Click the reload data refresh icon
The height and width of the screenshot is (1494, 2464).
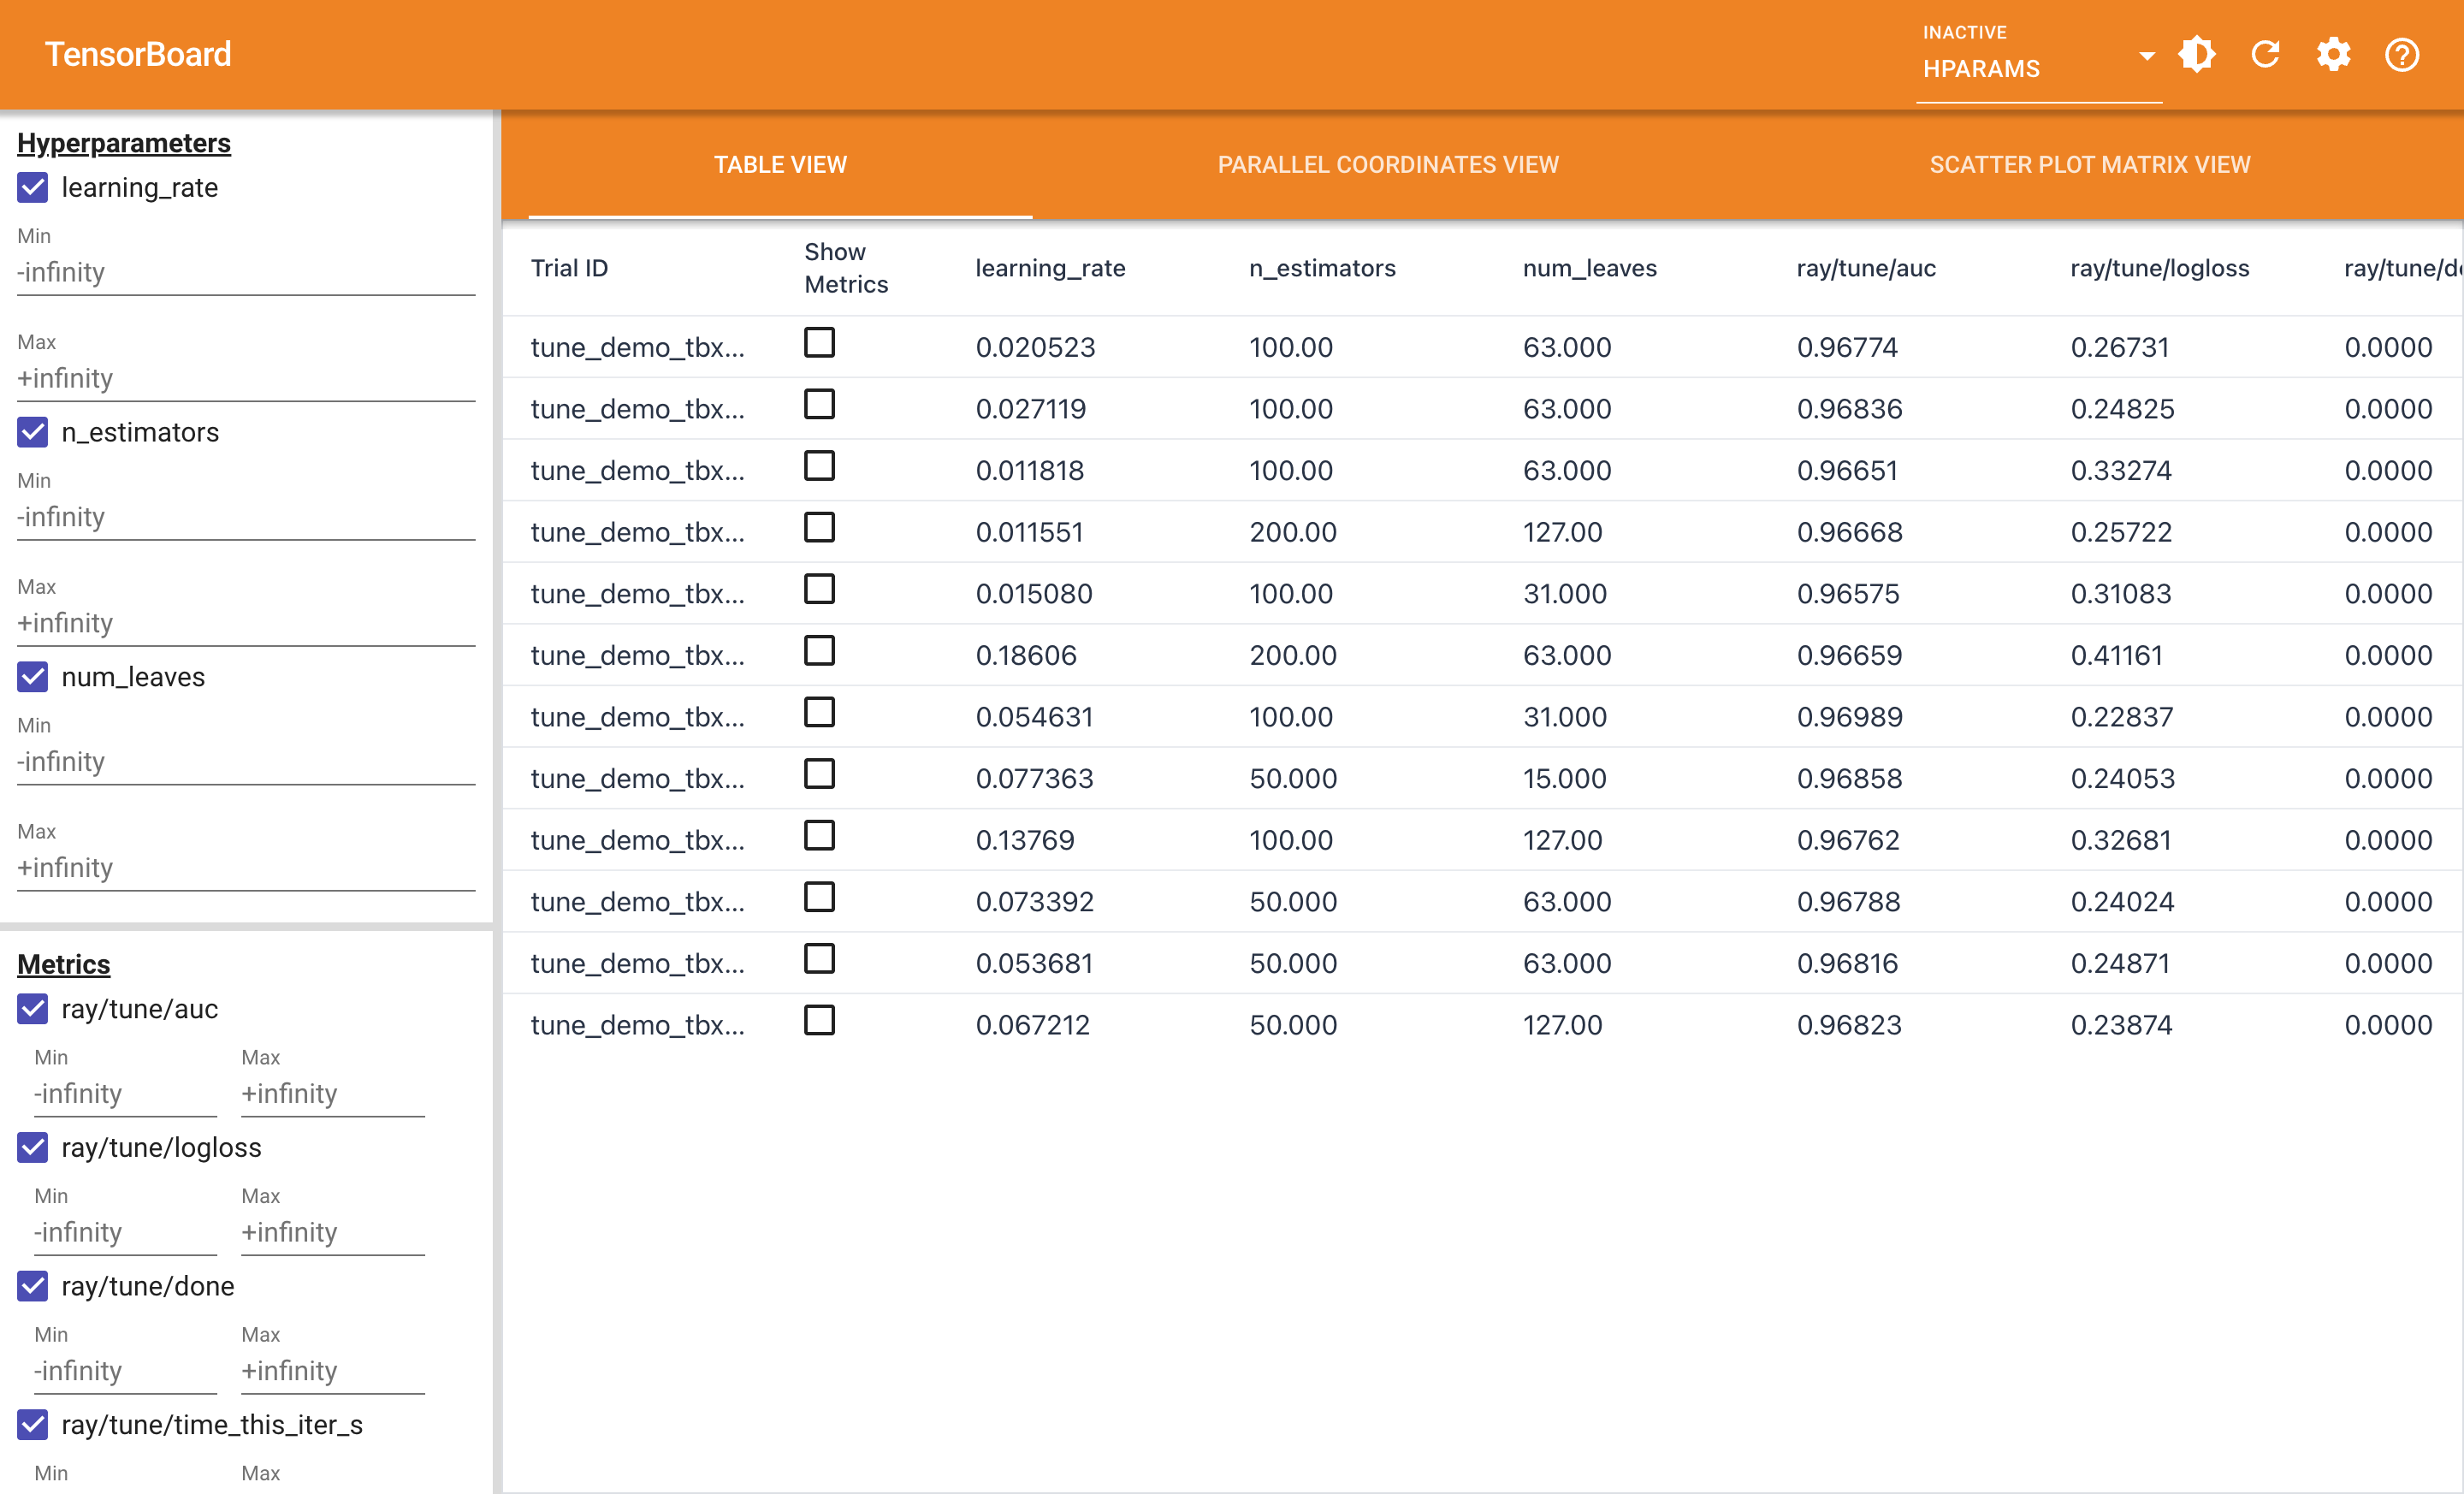(x=2265, y=54)
